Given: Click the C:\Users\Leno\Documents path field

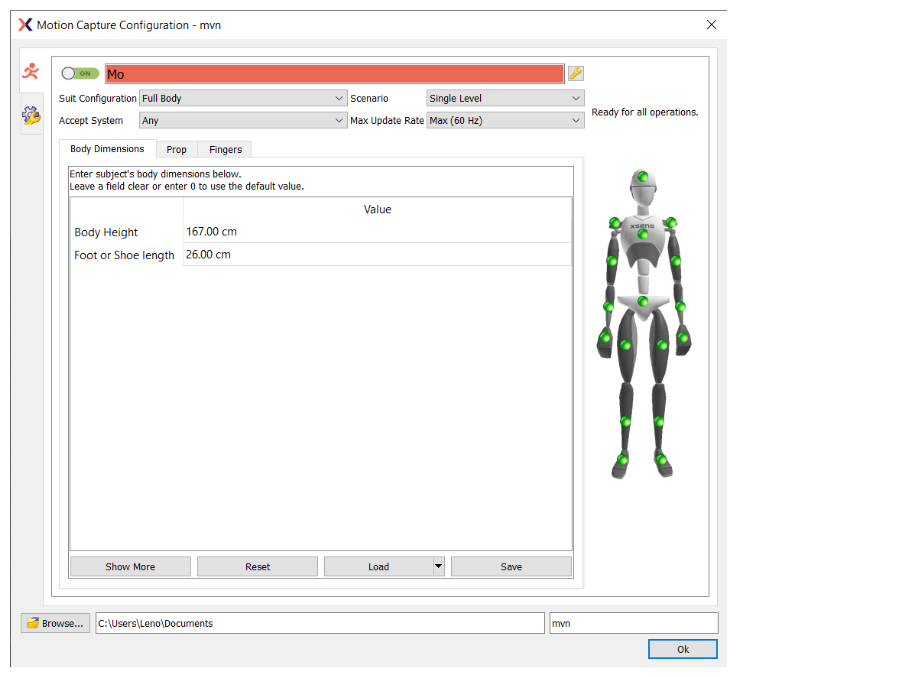Looking at the screenshot, I should (x=320, y=623).
